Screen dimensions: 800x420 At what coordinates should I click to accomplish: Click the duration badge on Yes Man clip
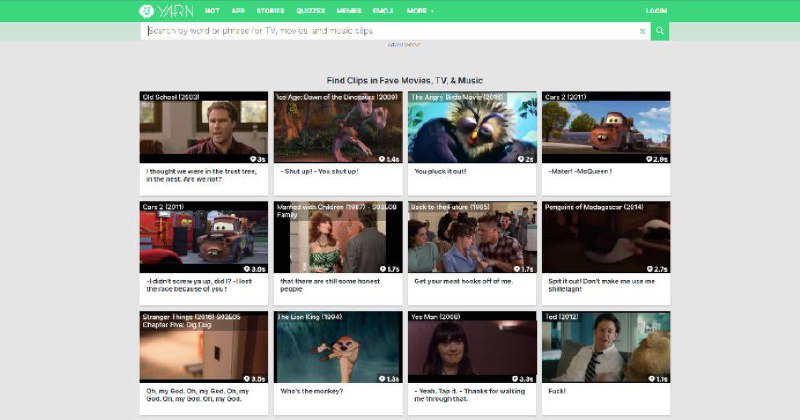523,379
